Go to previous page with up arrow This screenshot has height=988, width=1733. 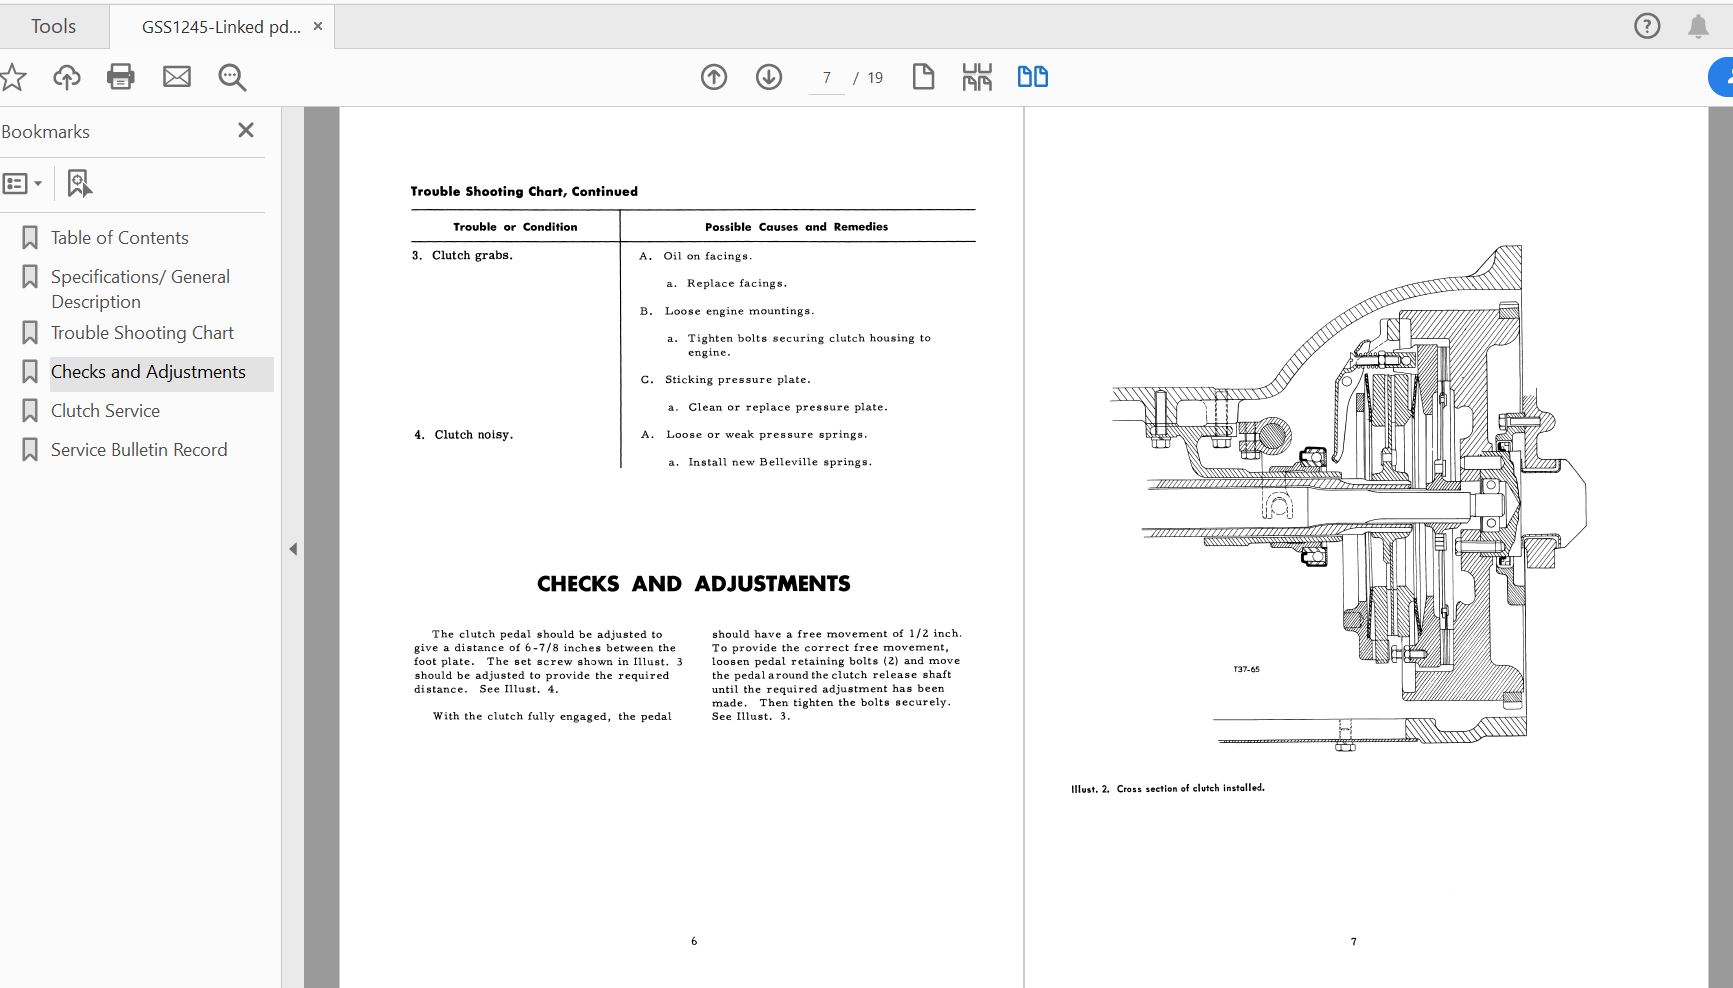tap(714, 77)
